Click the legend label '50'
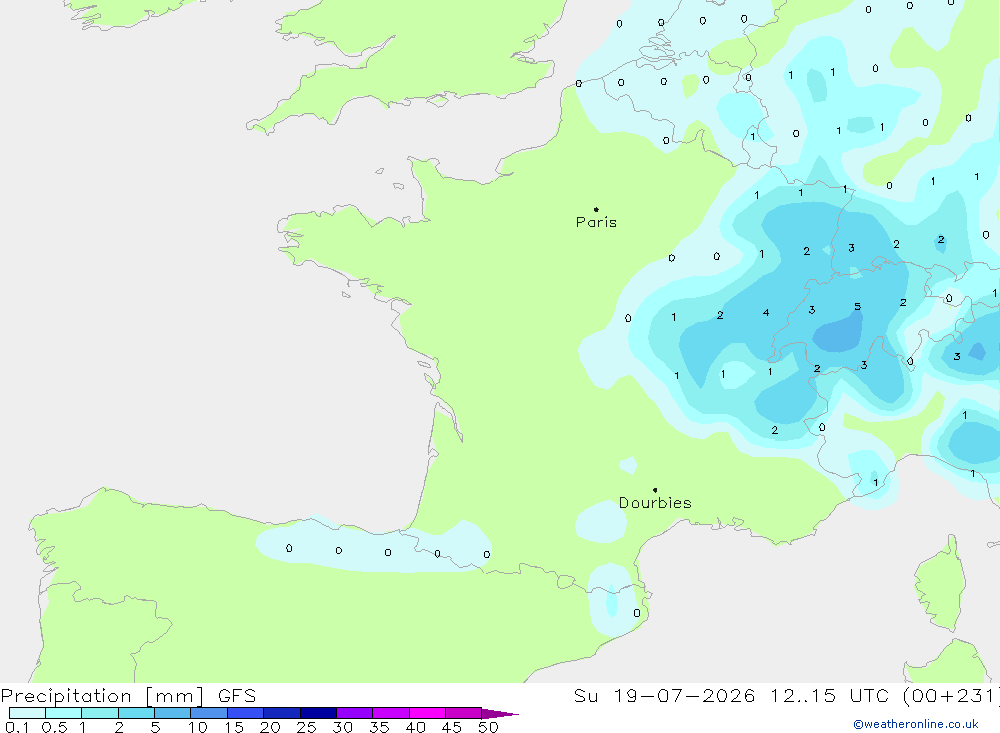 point(488,727)
